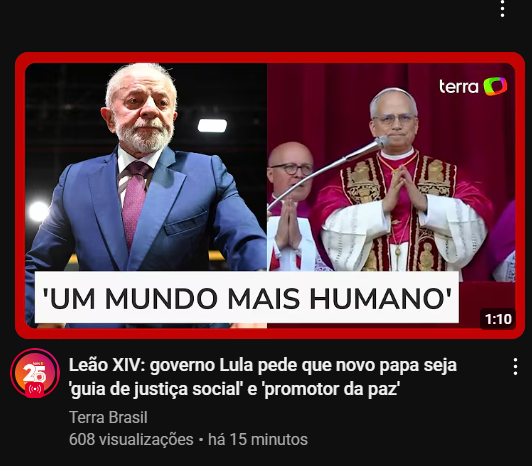Click the microphone shown in the thumbnail
Viewport: 532px width, 466px height.
tap(327, 170)
